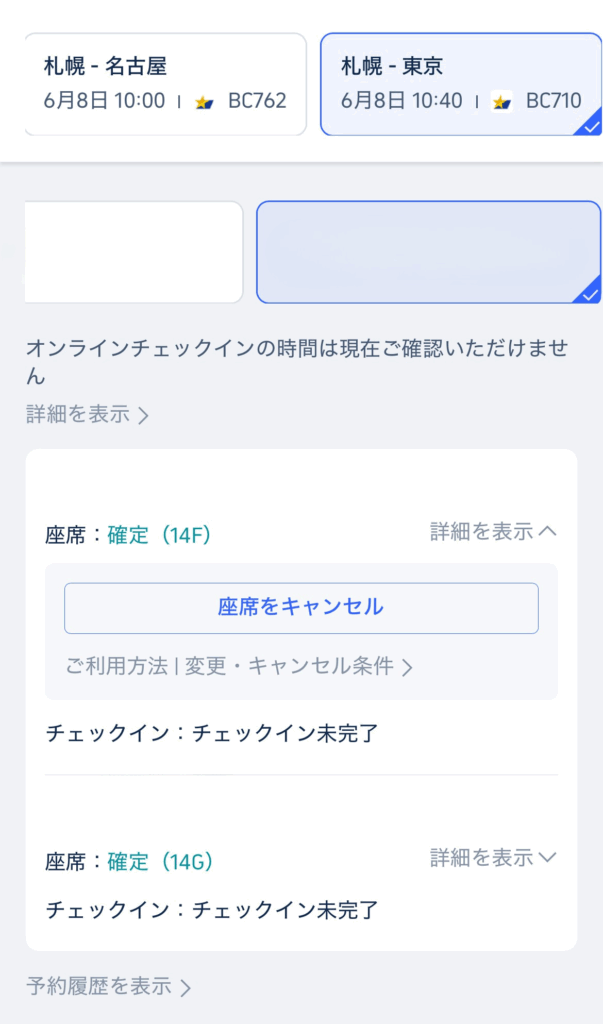This screenshot has height=1024, width=603.
Task: Select the highlighted blue passenger card
Action: 429,252
